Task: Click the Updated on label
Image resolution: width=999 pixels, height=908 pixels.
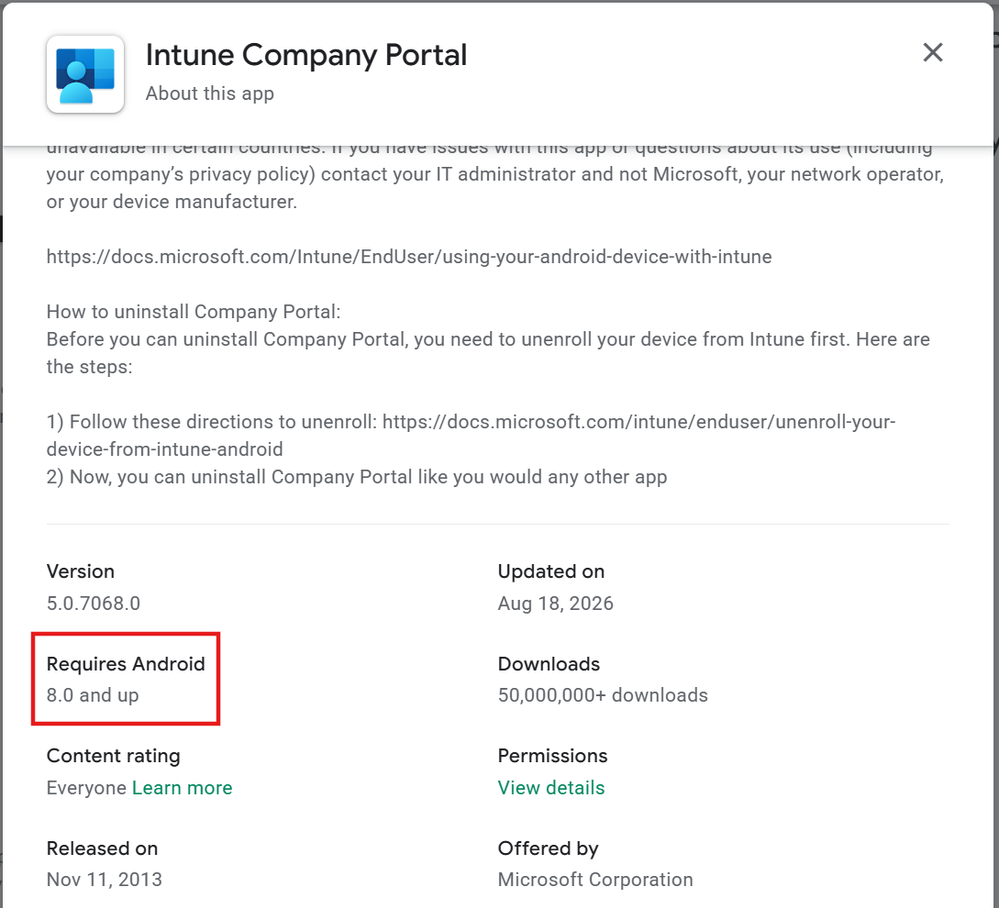Action: [x=551, y=572]
